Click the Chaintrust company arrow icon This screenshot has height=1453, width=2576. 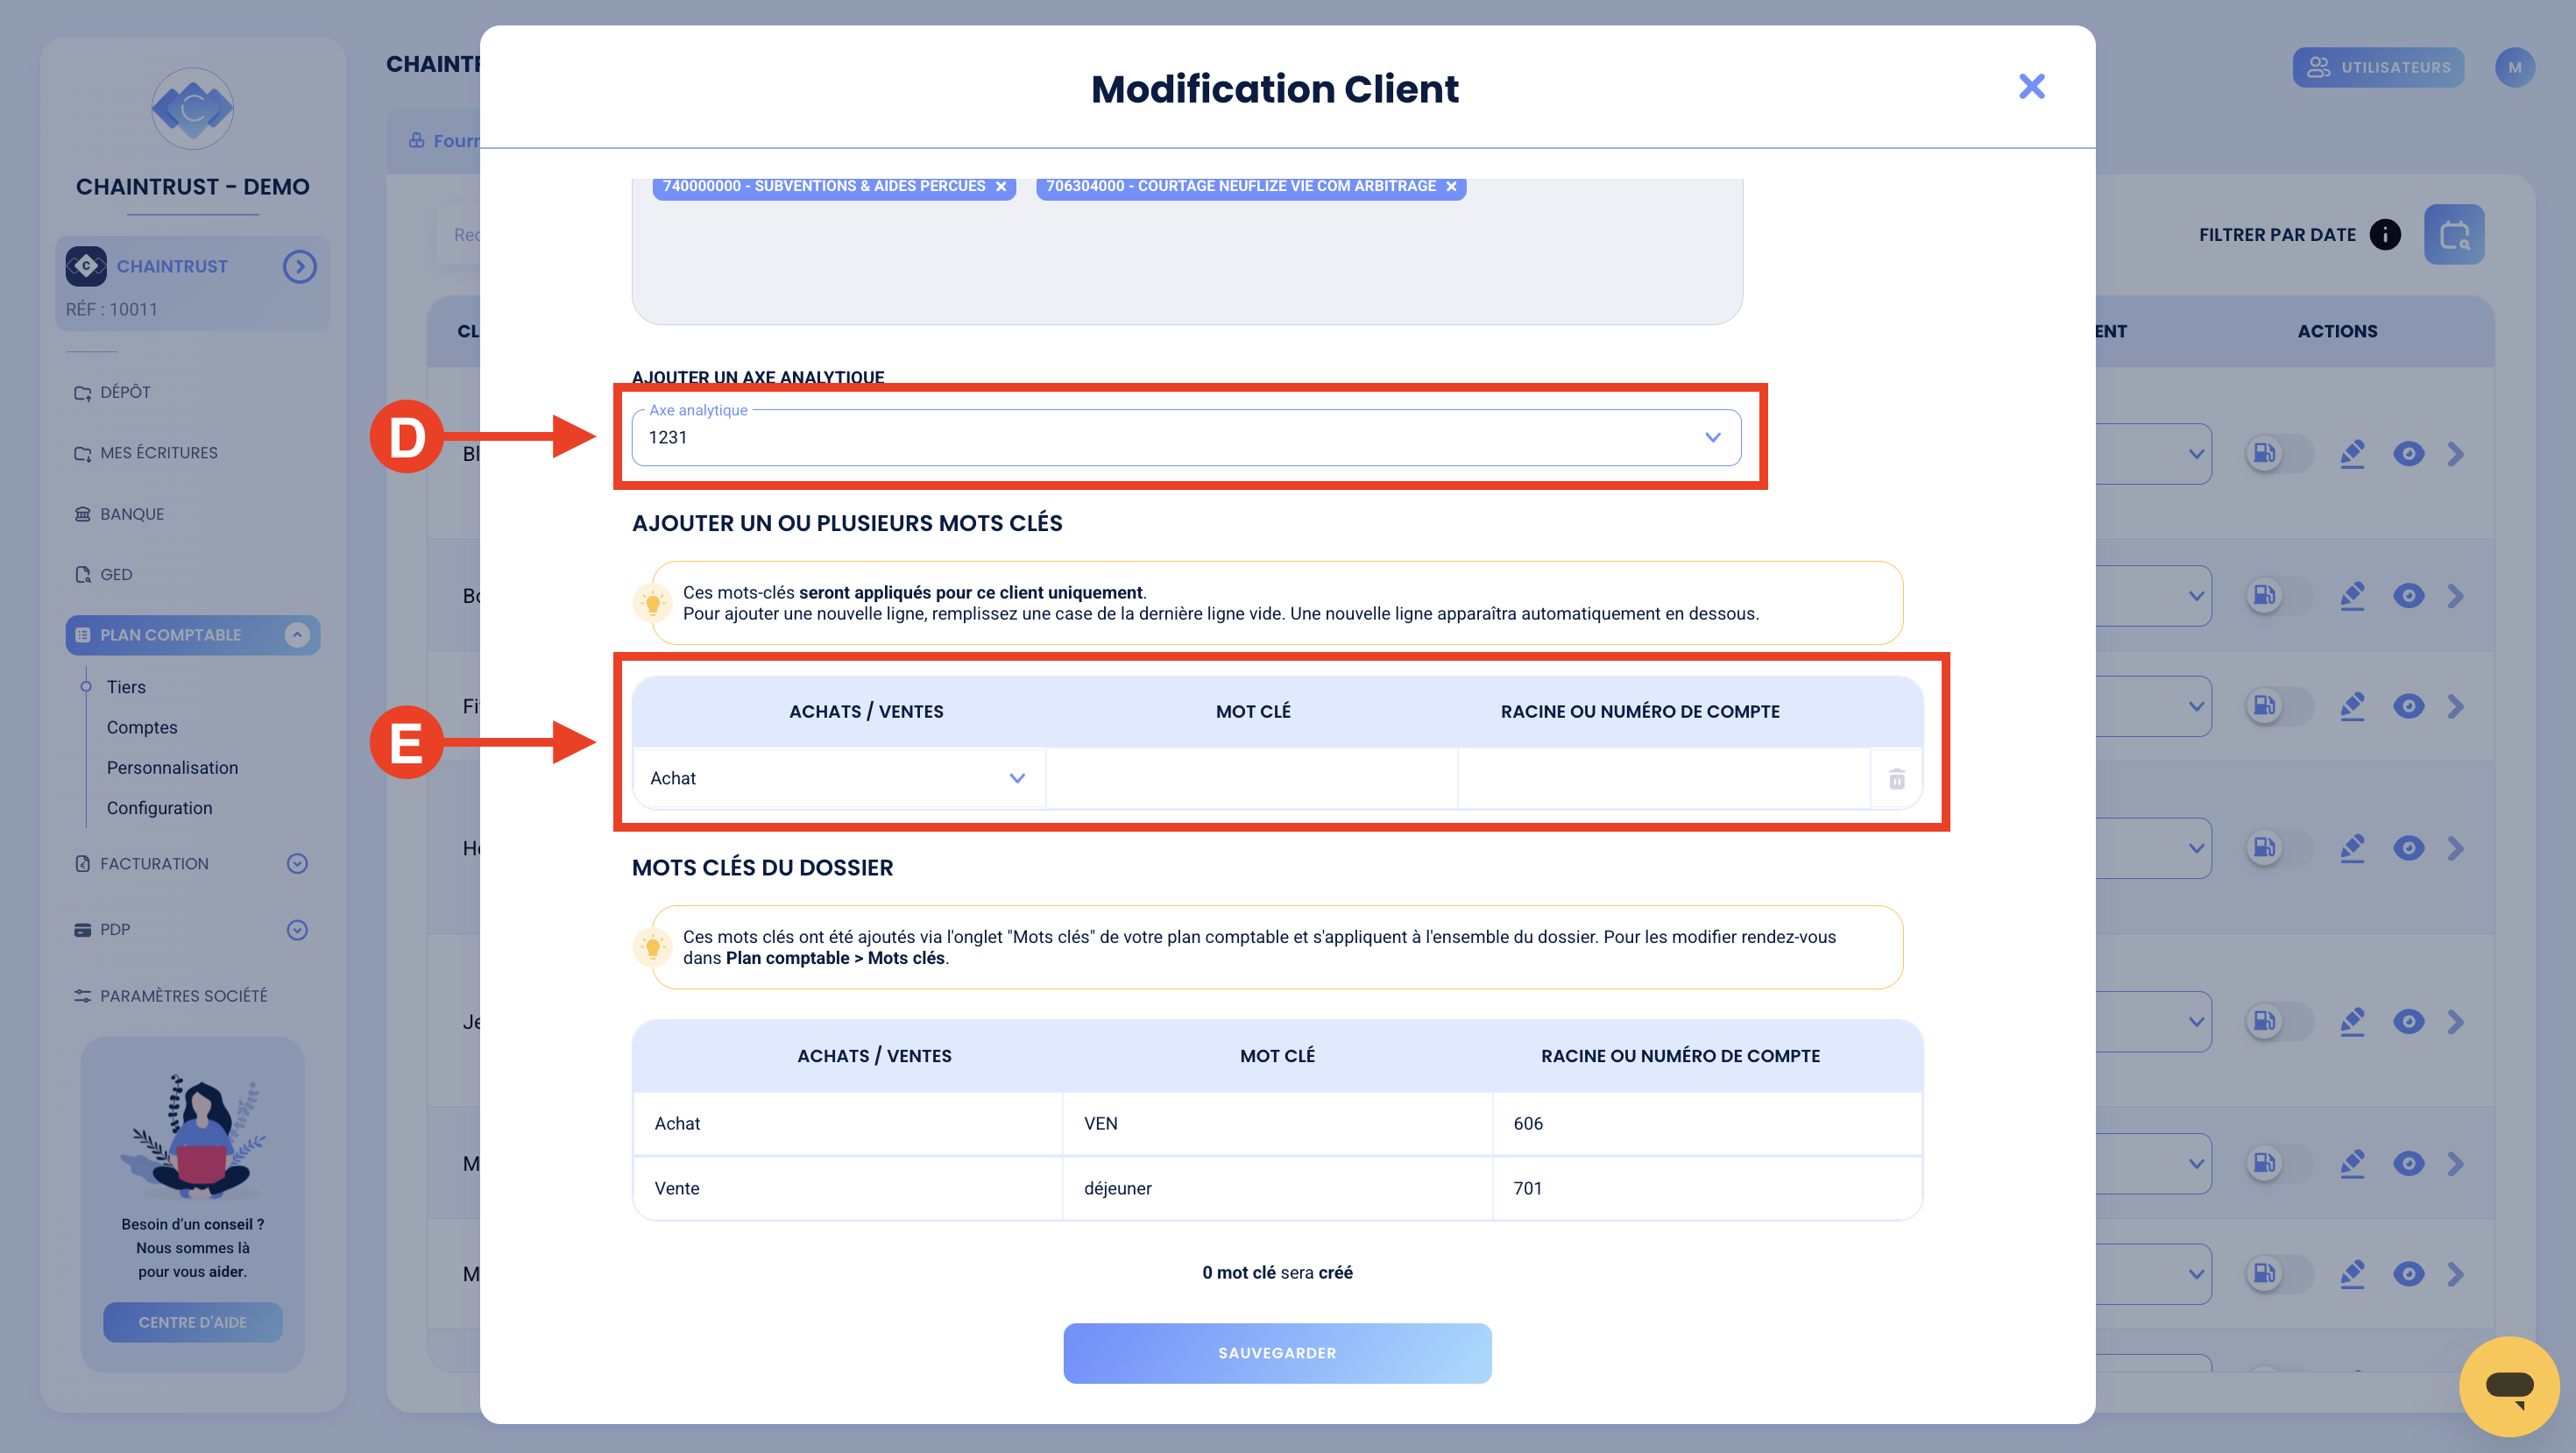pos(299,267)
